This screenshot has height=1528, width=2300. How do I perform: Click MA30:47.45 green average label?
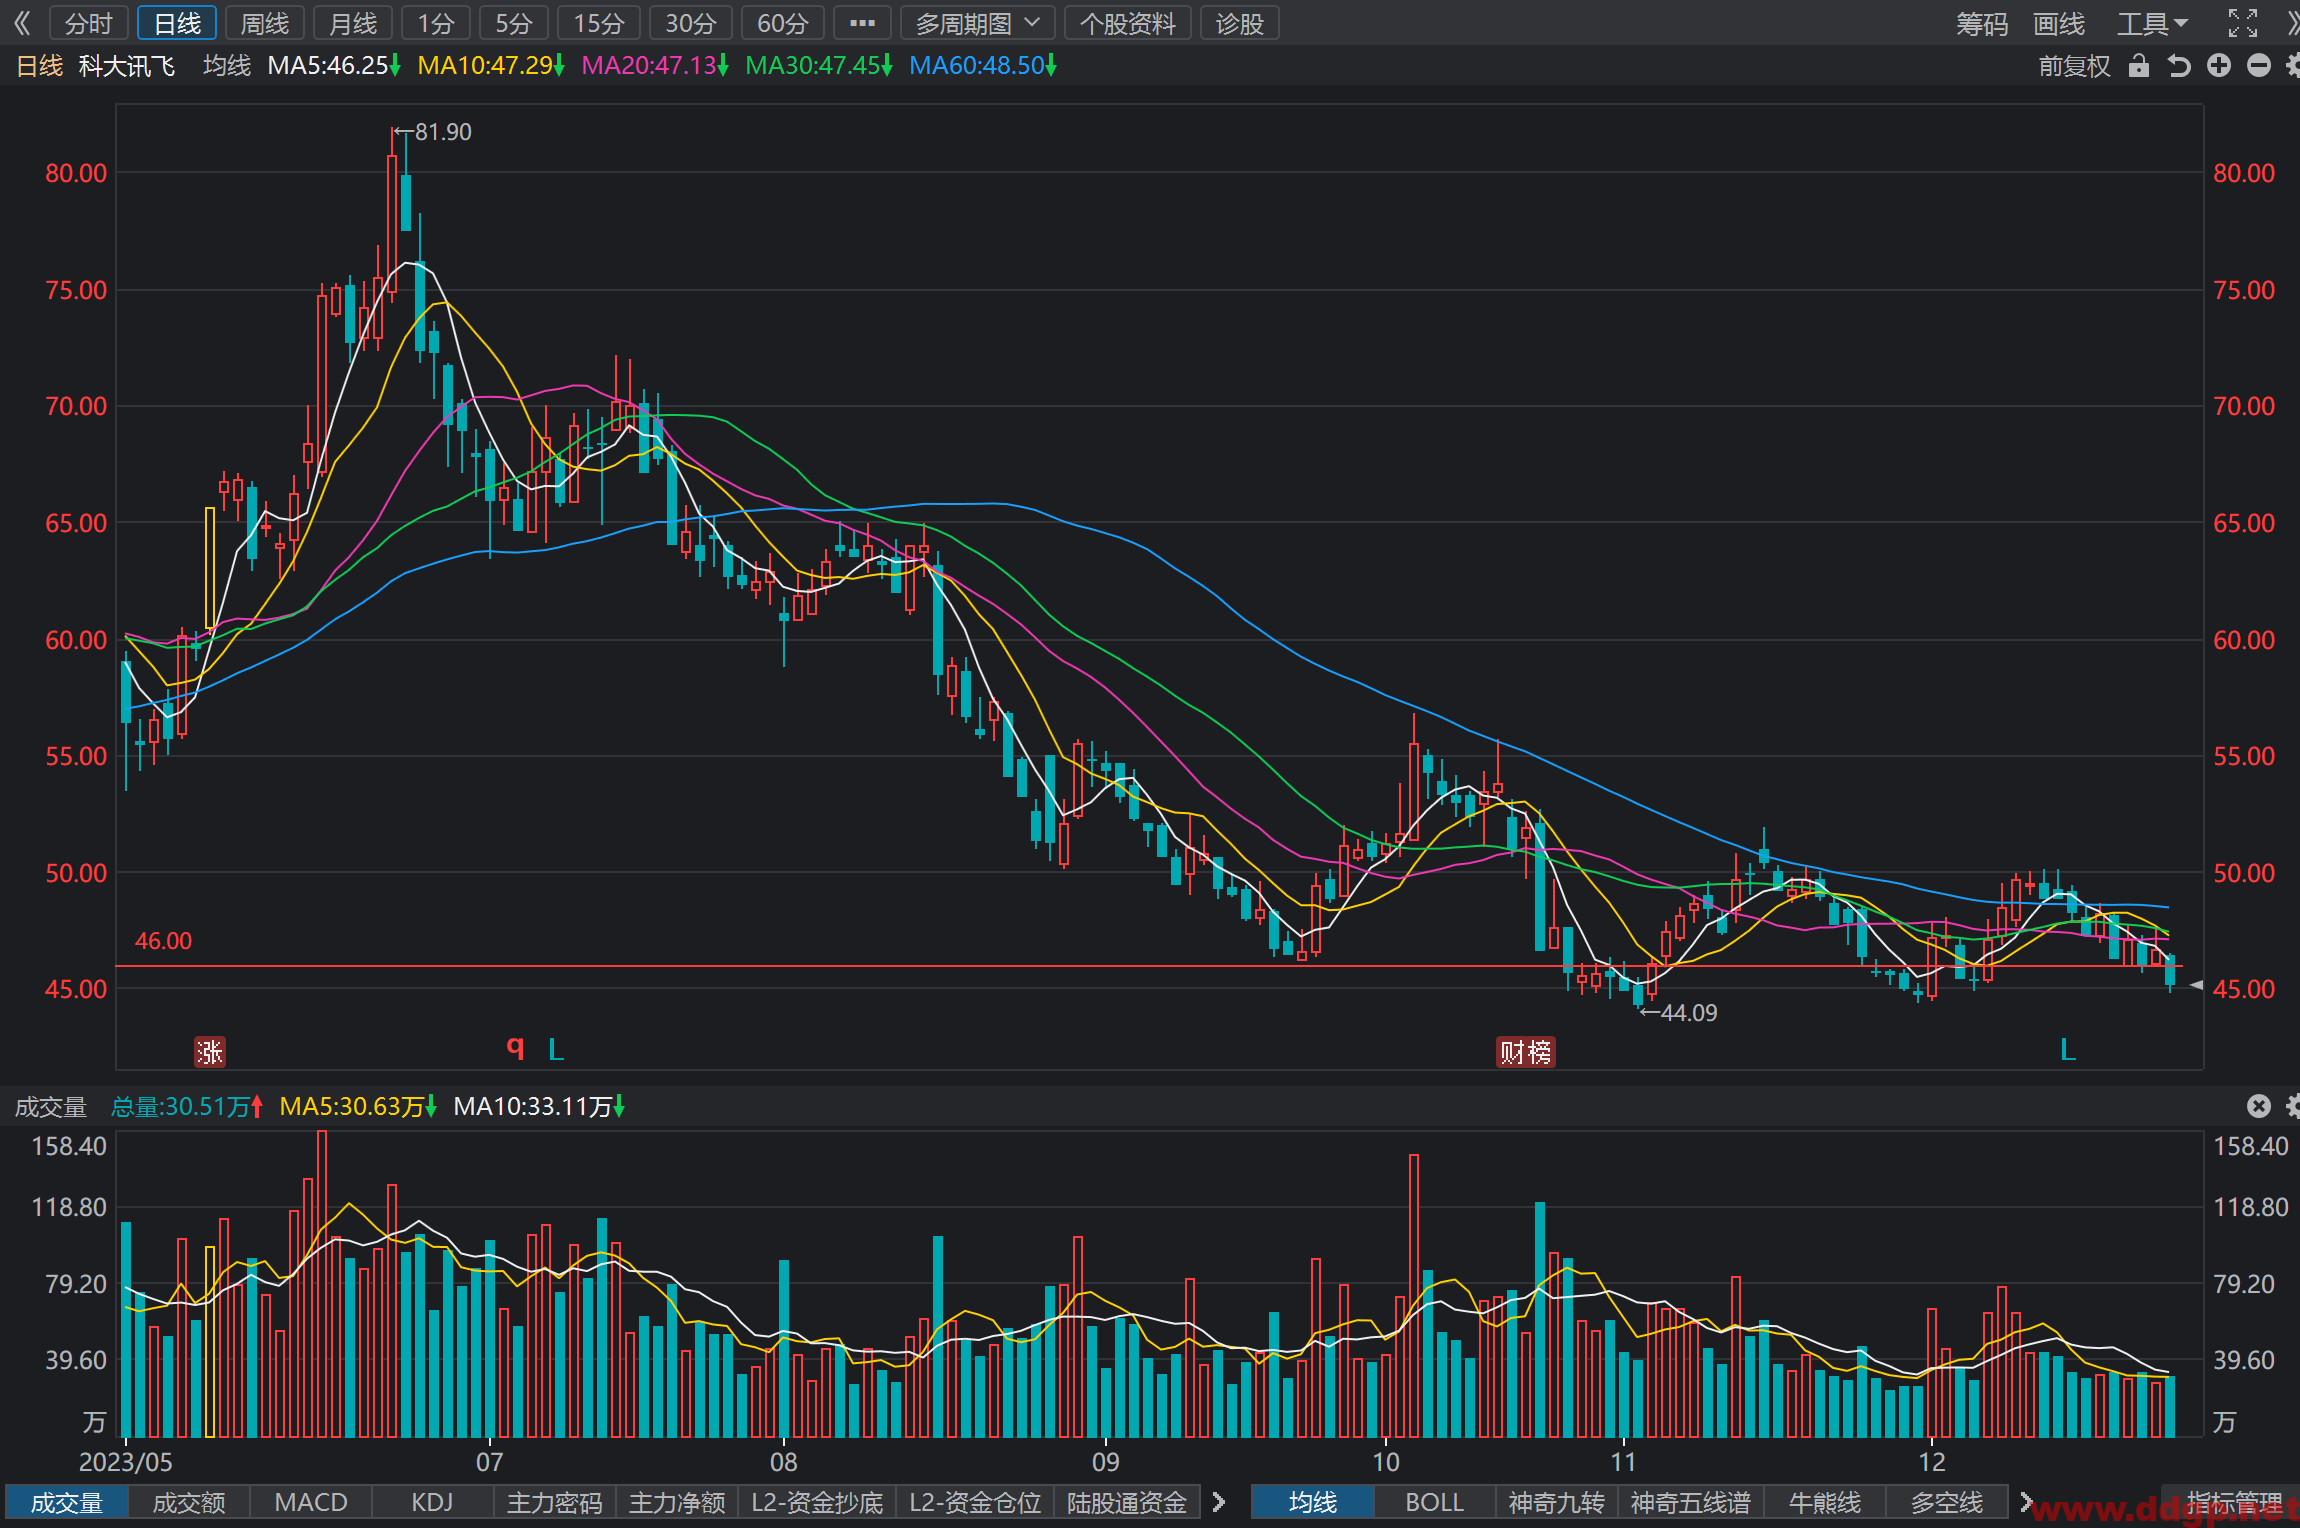pos(819,66)
